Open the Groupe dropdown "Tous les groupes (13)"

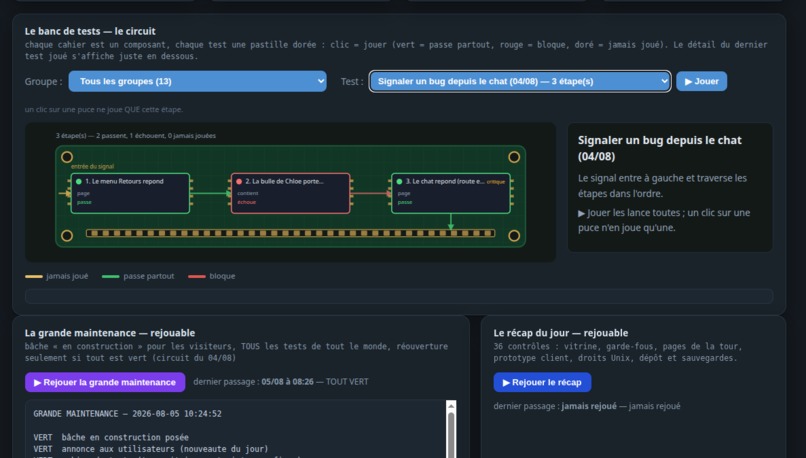click(197, 81)
